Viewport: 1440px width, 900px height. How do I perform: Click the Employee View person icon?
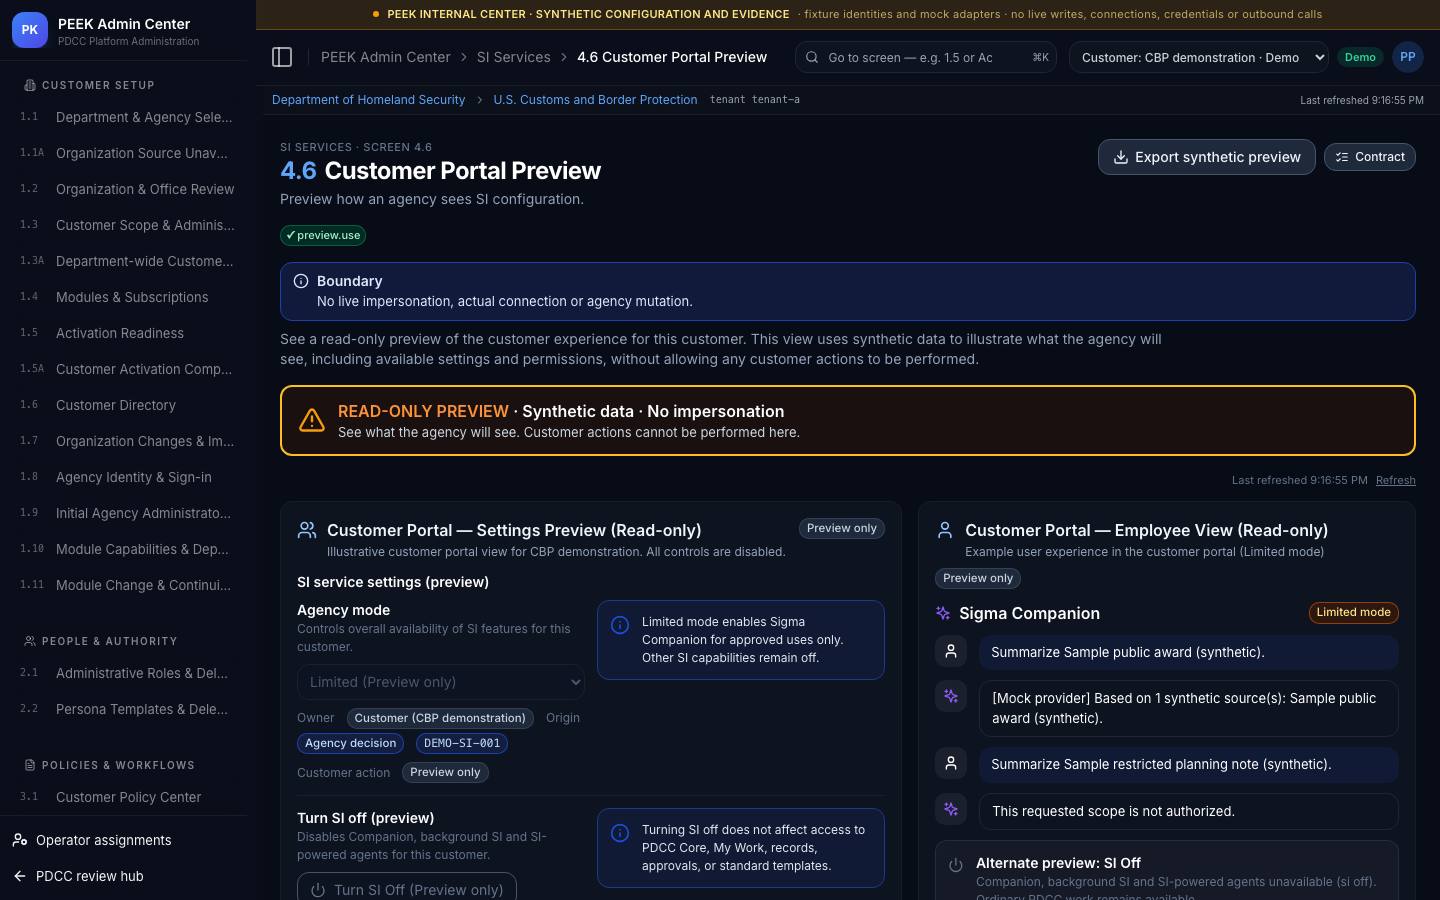pyautogui.click(x=945, y=530)
